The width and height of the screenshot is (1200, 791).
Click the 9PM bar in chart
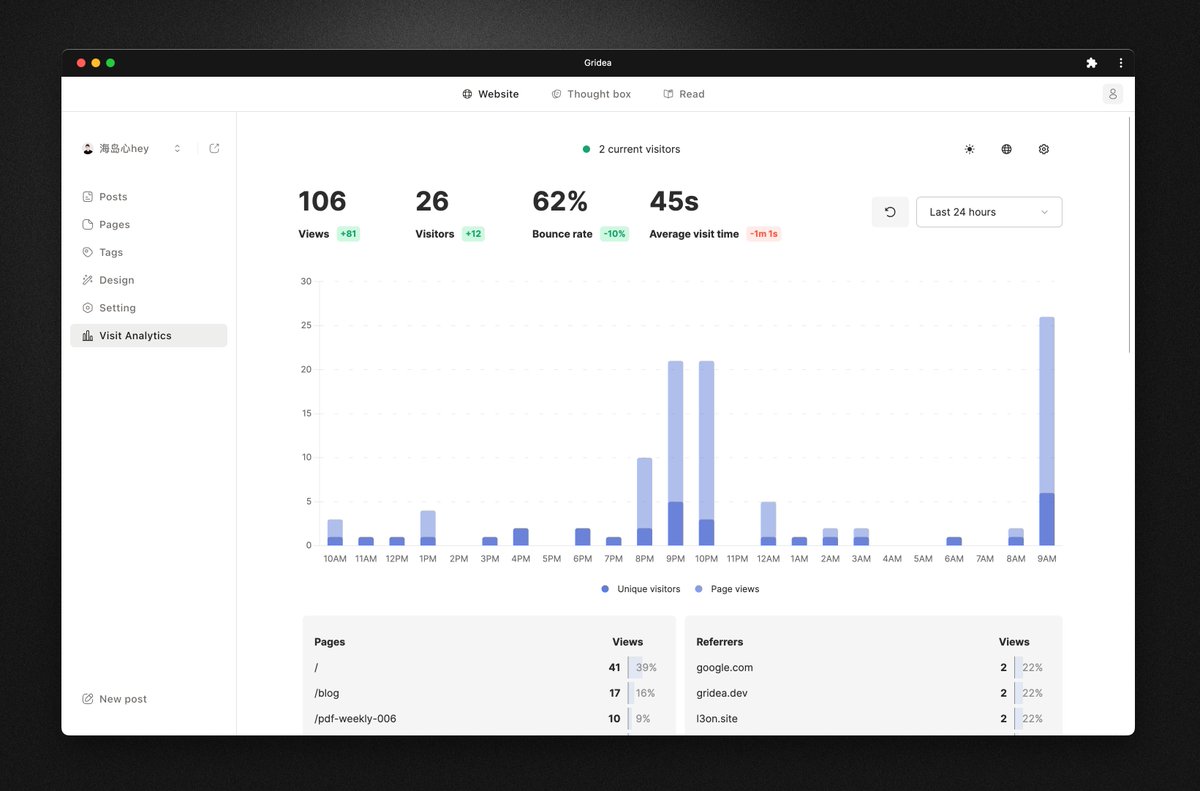[x=675, y=453]
